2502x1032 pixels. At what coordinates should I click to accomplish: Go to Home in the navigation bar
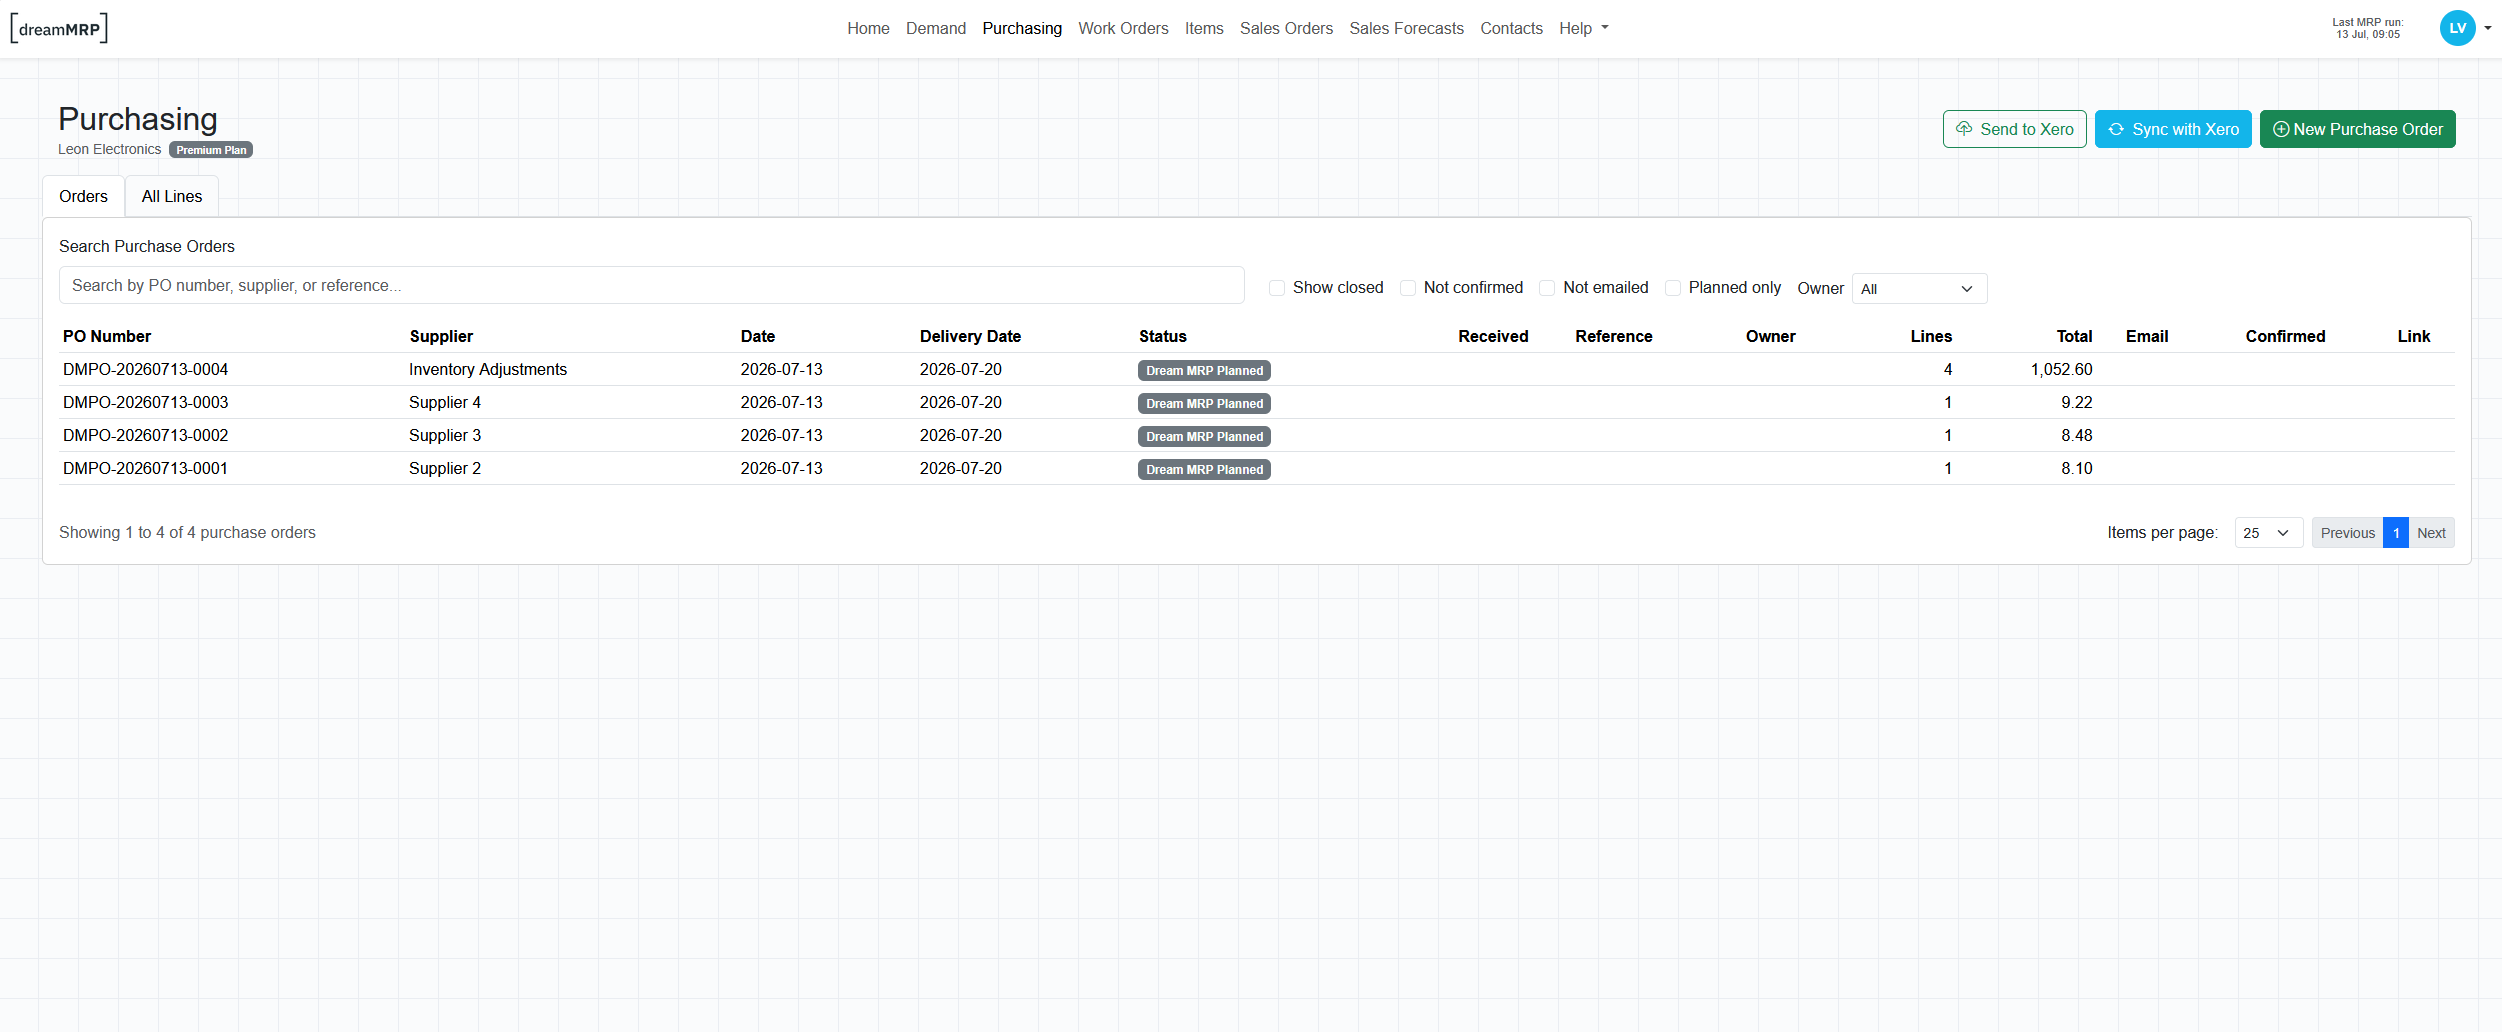coord(868,28)
